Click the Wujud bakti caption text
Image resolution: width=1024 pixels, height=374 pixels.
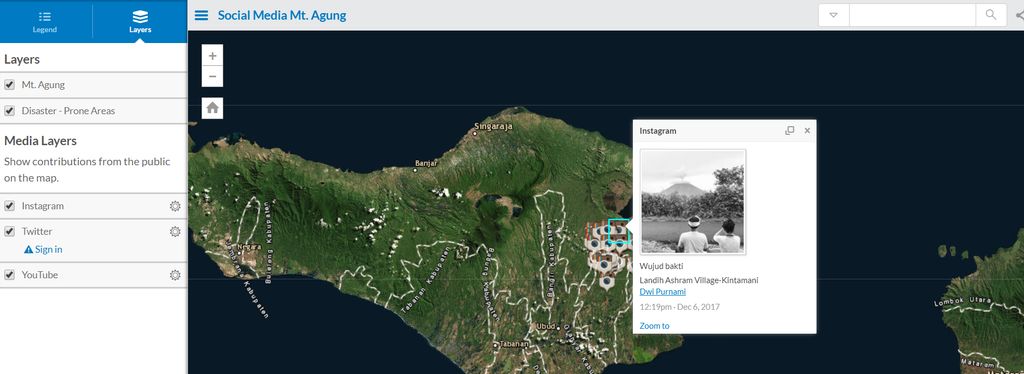point(661,266)
